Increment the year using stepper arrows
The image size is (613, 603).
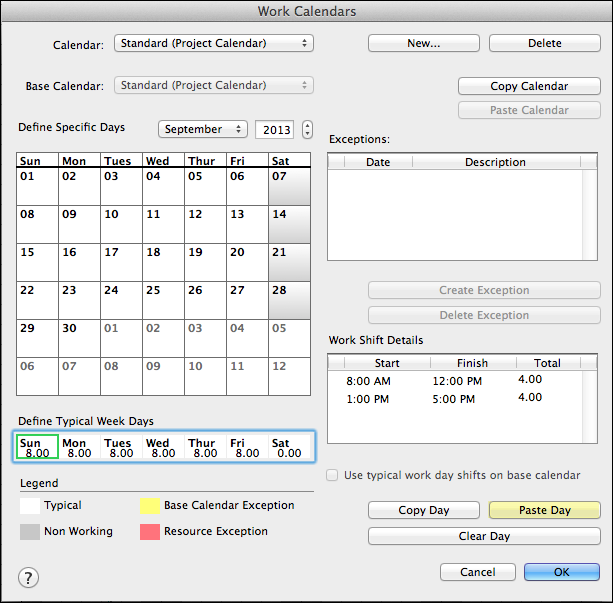point(307,125)
